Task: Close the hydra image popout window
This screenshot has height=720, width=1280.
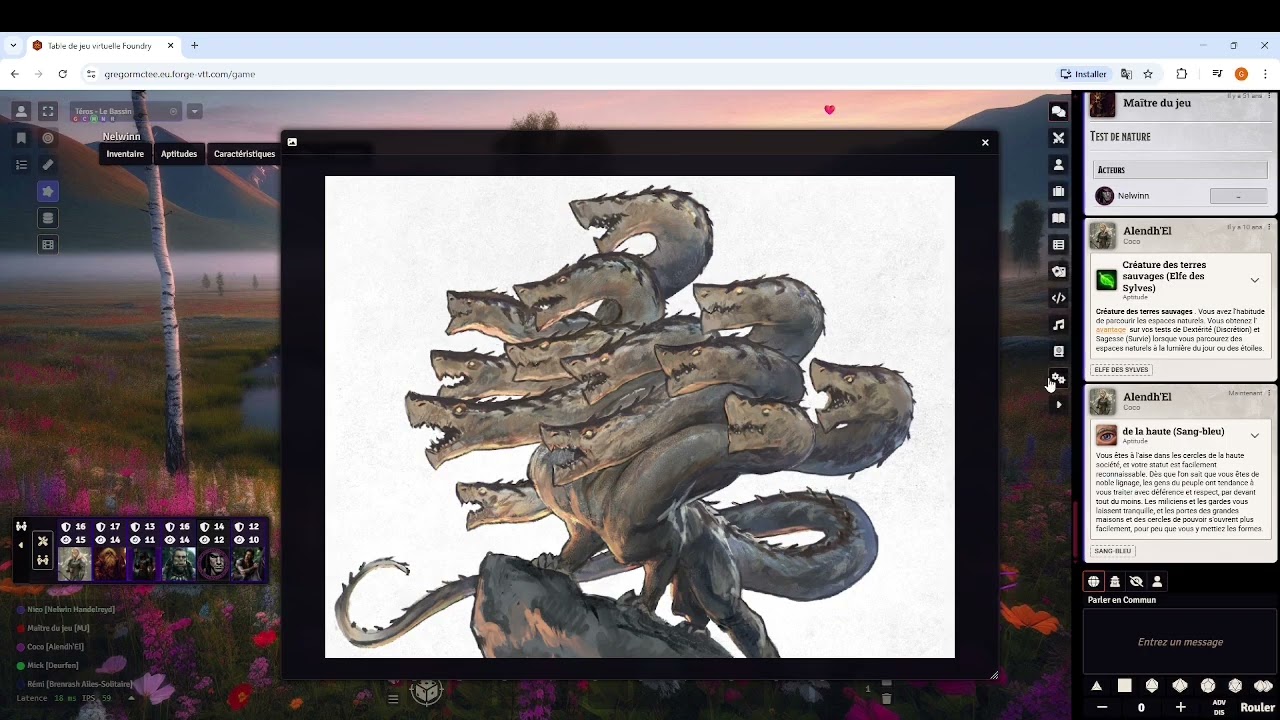Action: pos(985,142)
